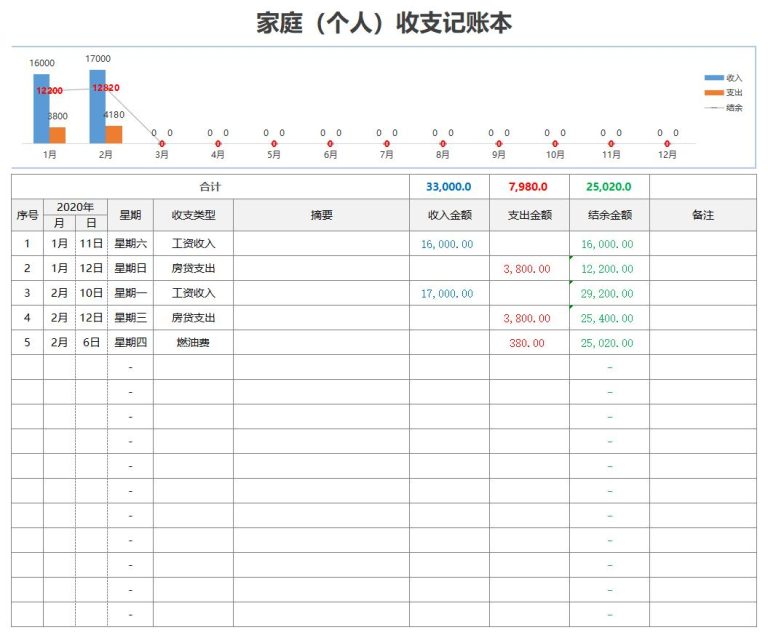
Task: Select the 星期 column header
Action: tap(130, 215)
